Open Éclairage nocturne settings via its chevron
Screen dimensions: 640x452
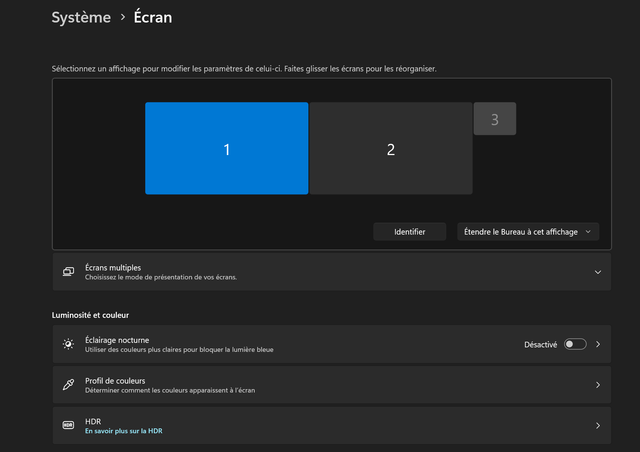tap(598, 344)
